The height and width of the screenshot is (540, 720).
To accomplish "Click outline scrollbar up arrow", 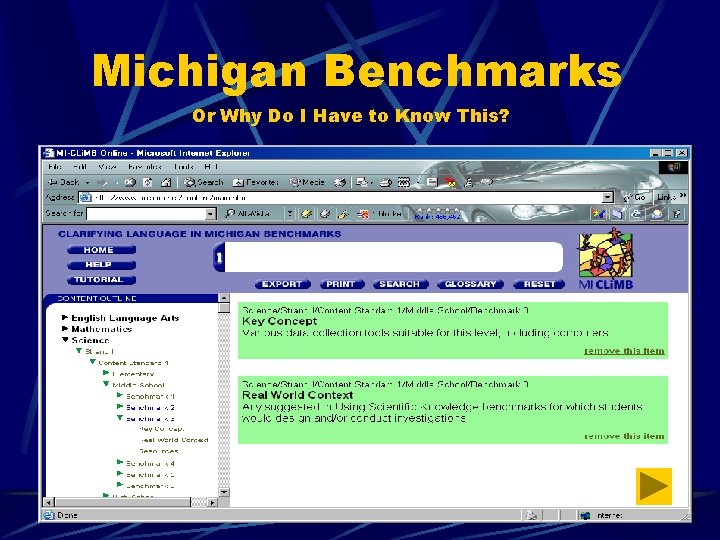I will [224, 298].
